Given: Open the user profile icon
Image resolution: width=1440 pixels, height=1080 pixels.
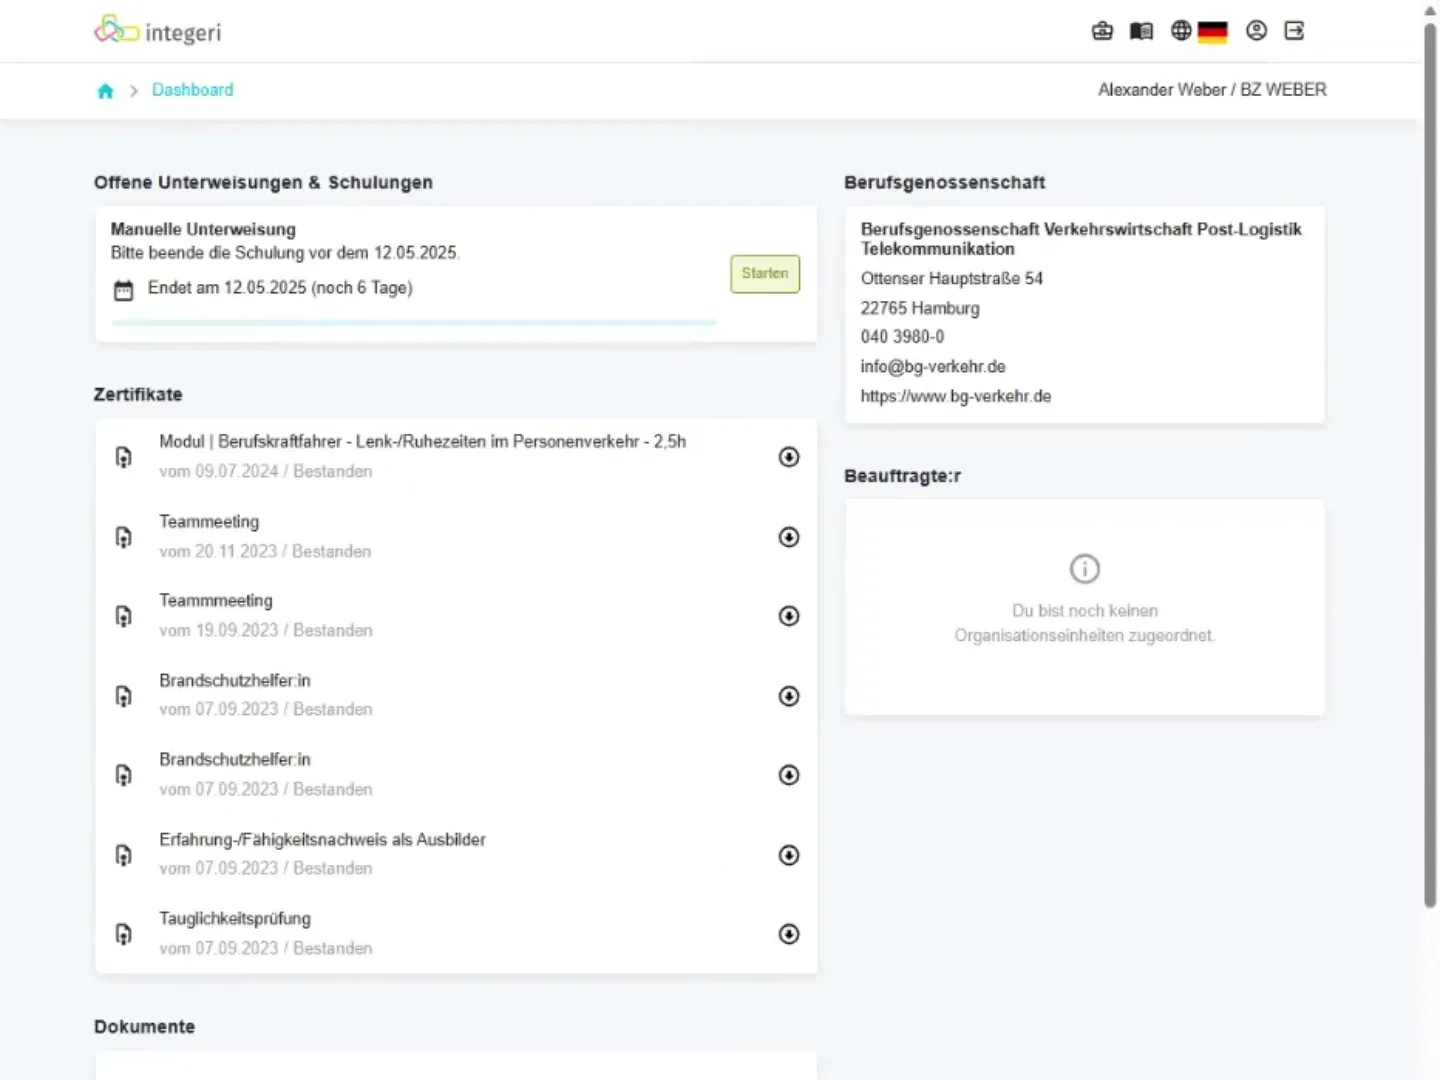Looking at the screenshot, I should coord(1257,31).
